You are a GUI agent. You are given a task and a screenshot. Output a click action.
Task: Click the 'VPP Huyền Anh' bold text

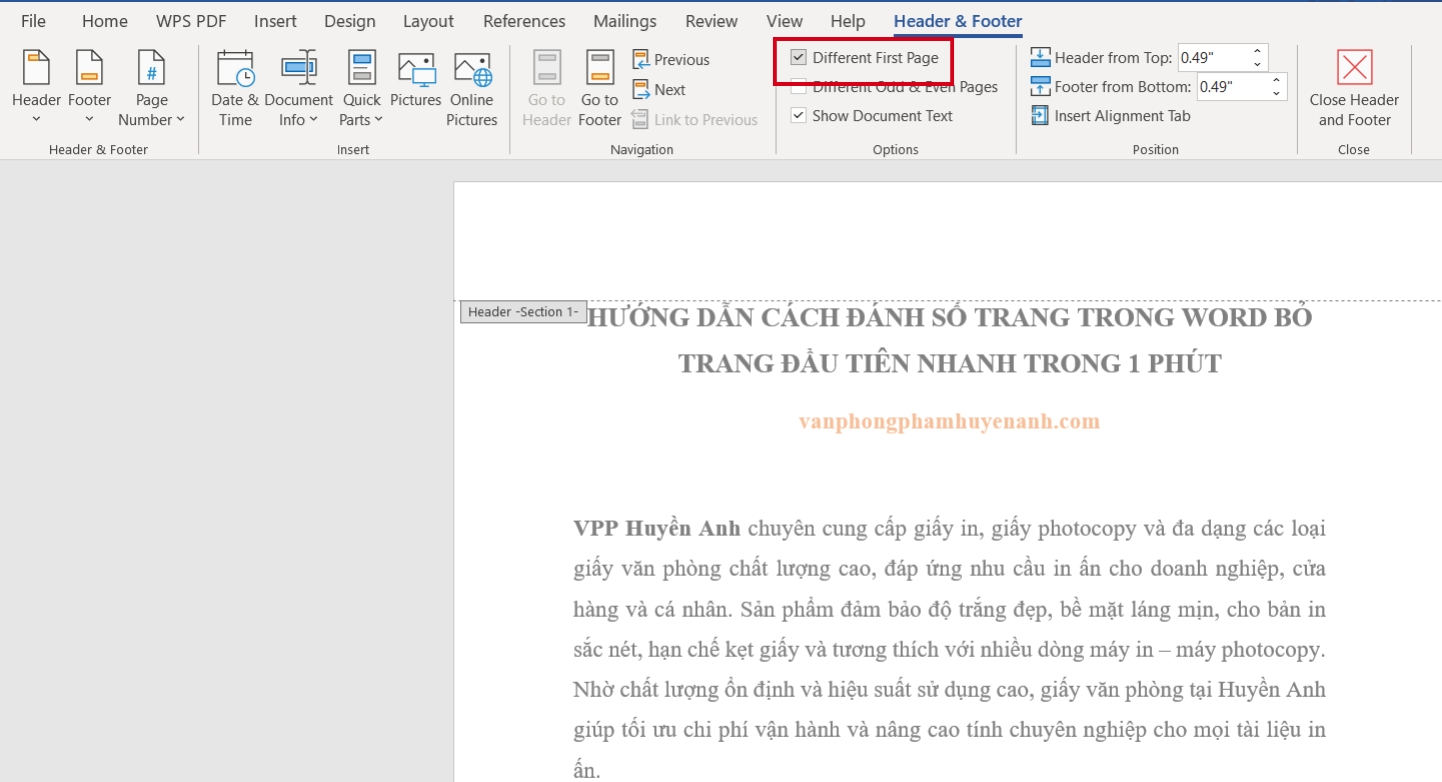(x=657, y=528)
